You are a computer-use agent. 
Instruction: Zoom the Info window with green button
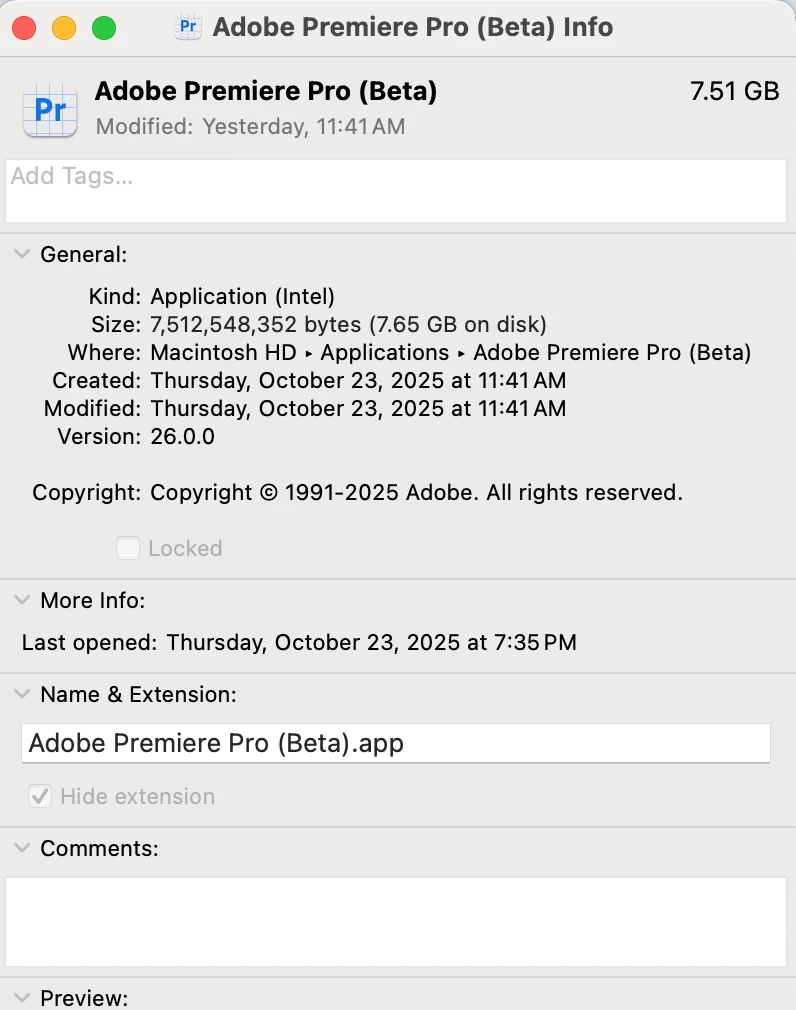tap(104, 28)
